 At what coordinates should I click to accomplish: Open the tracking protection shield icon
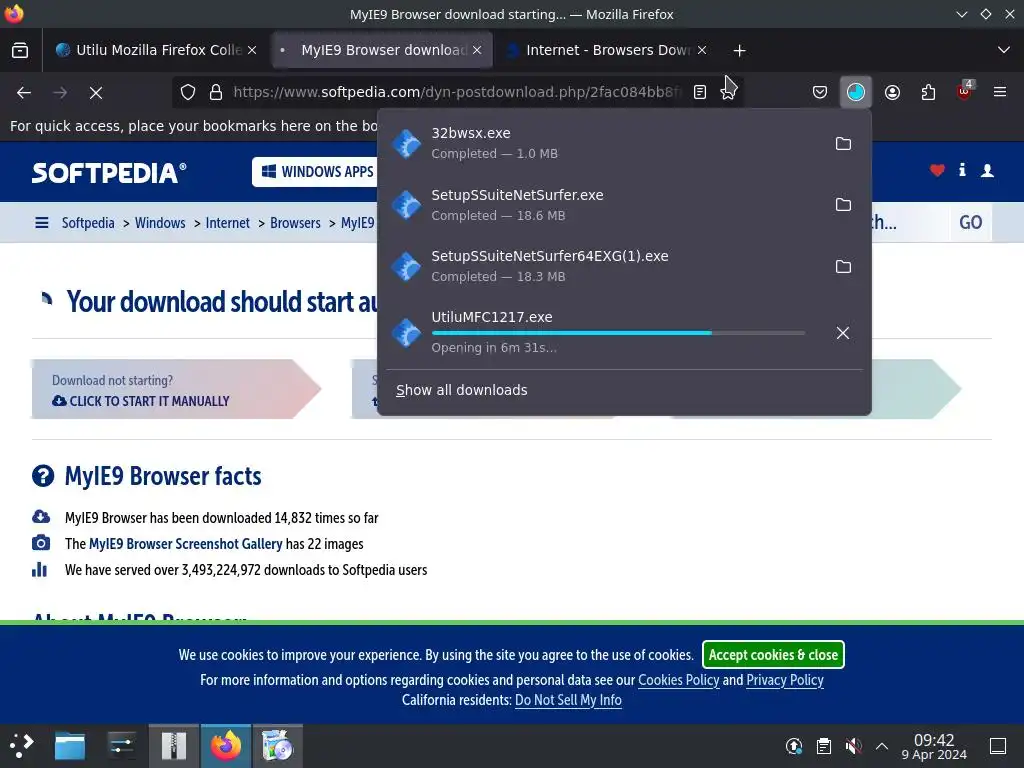[188, 93]
